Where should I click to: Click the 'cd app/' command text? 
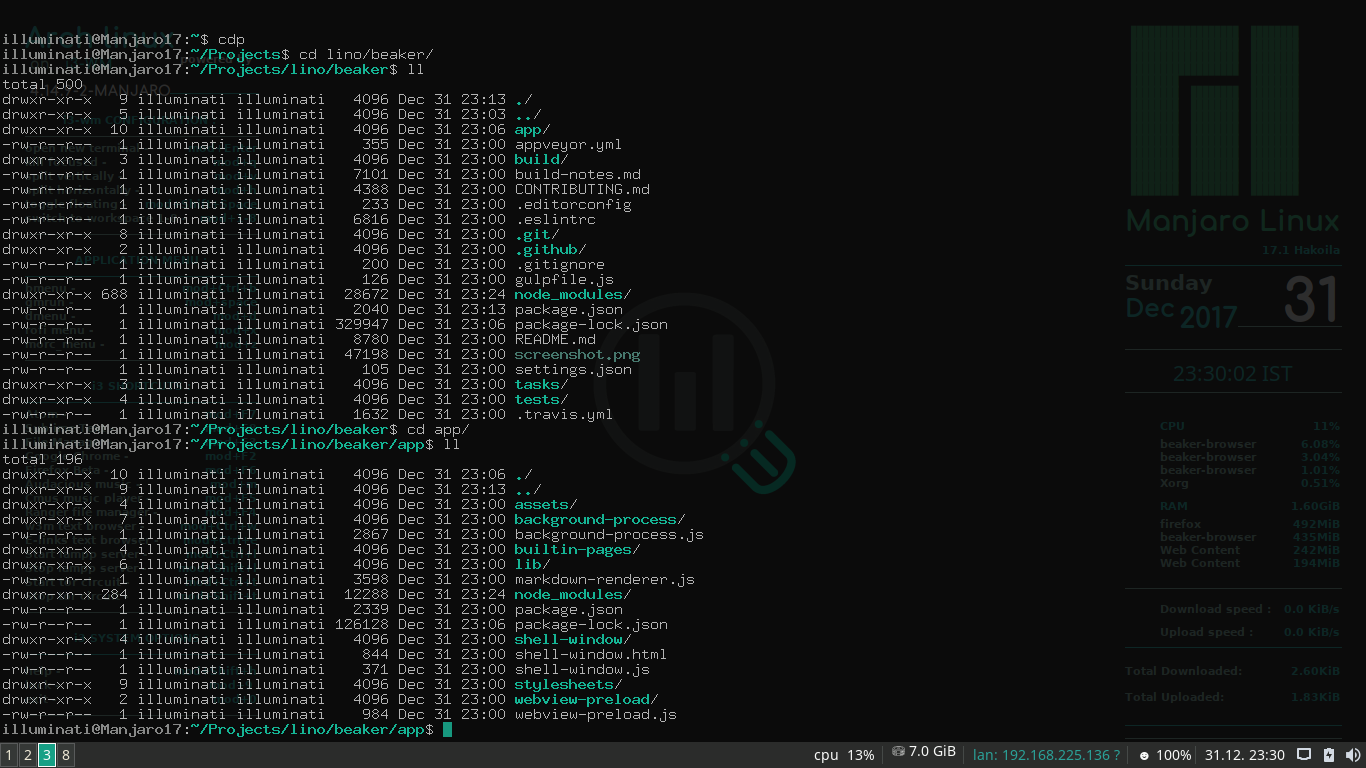tap(438, 430)
